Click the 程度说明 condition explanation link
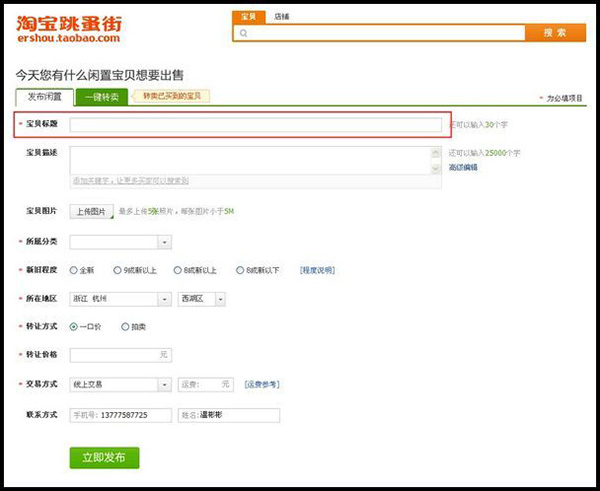 point(317,270)
